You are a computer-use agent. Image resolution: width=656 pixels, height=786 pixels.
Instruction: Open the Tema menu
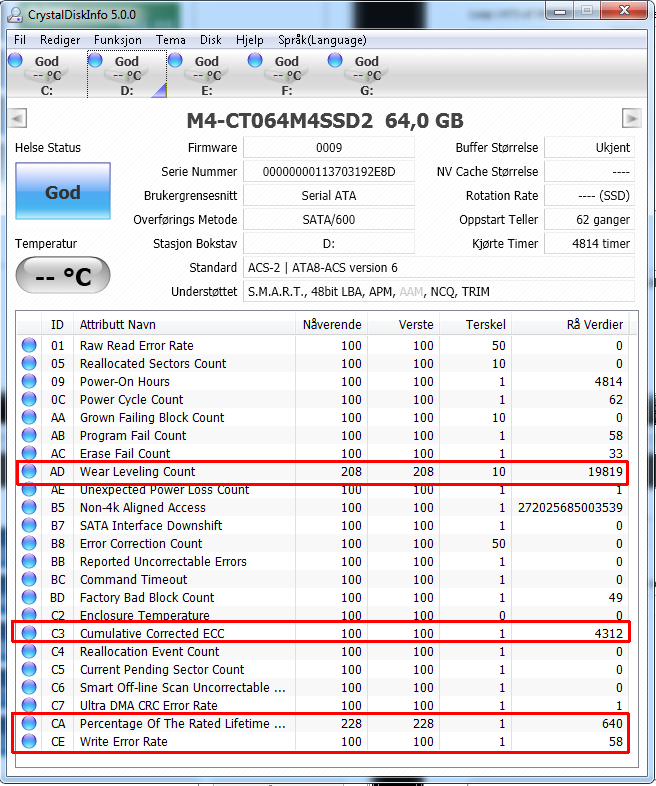pos(170,40)
